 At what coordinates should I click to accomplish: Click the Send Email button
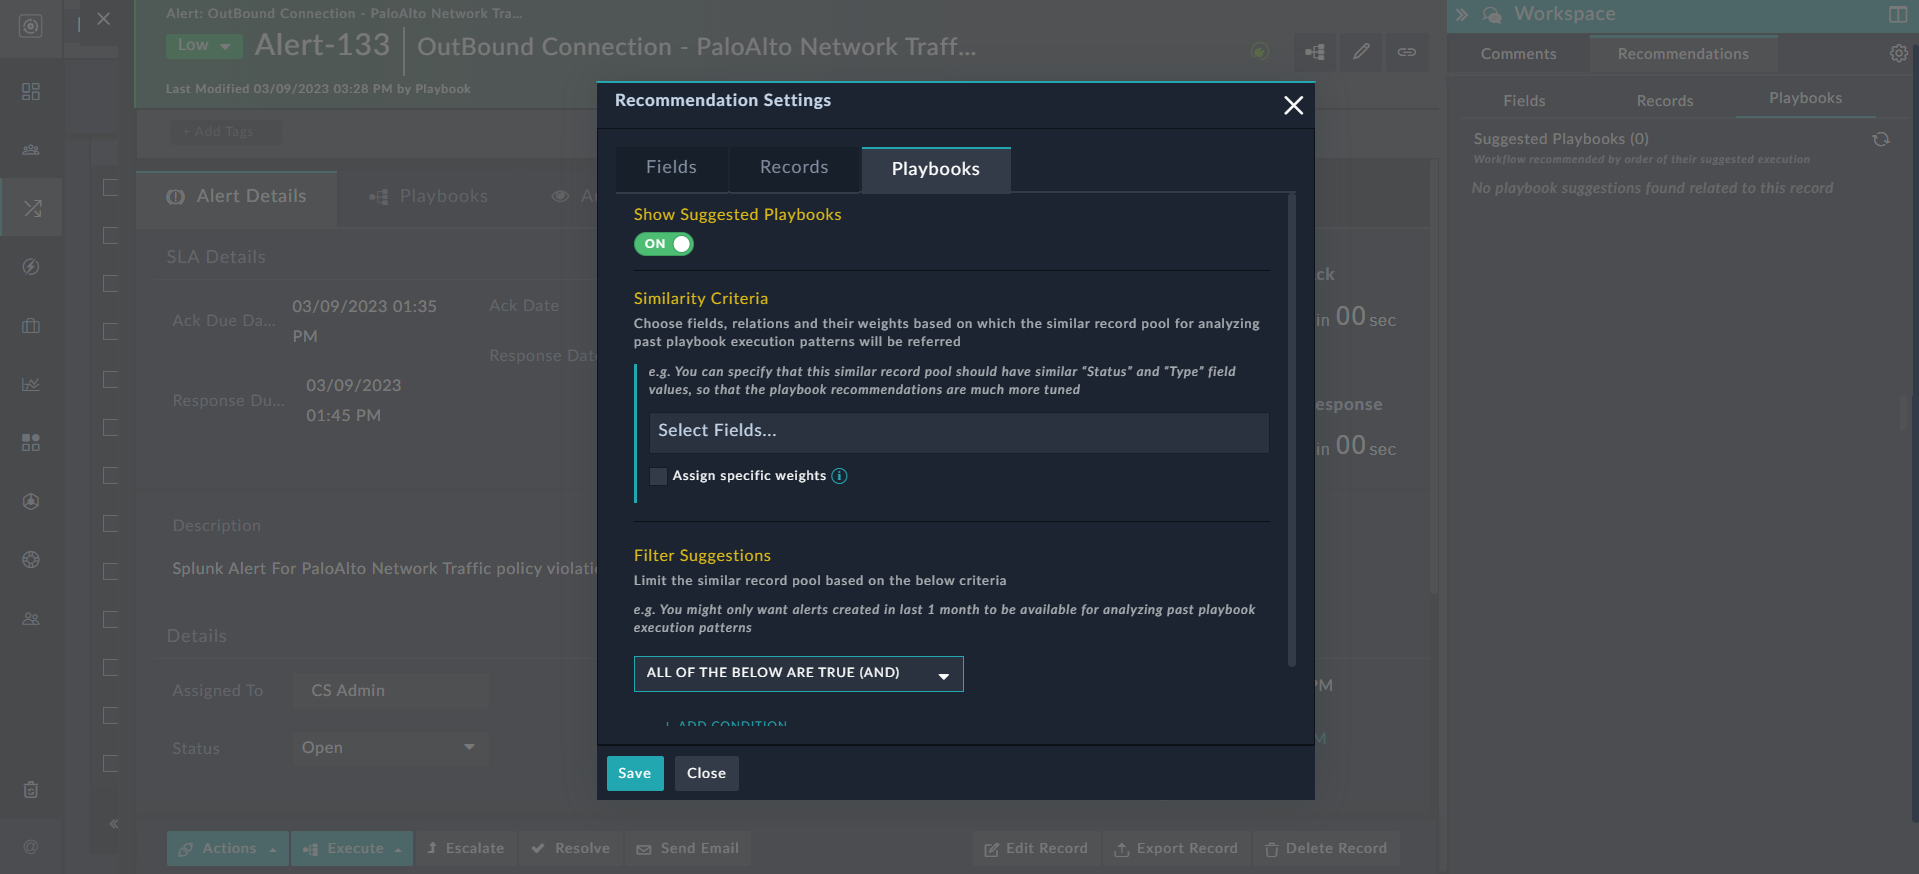[x=688, y=848]
